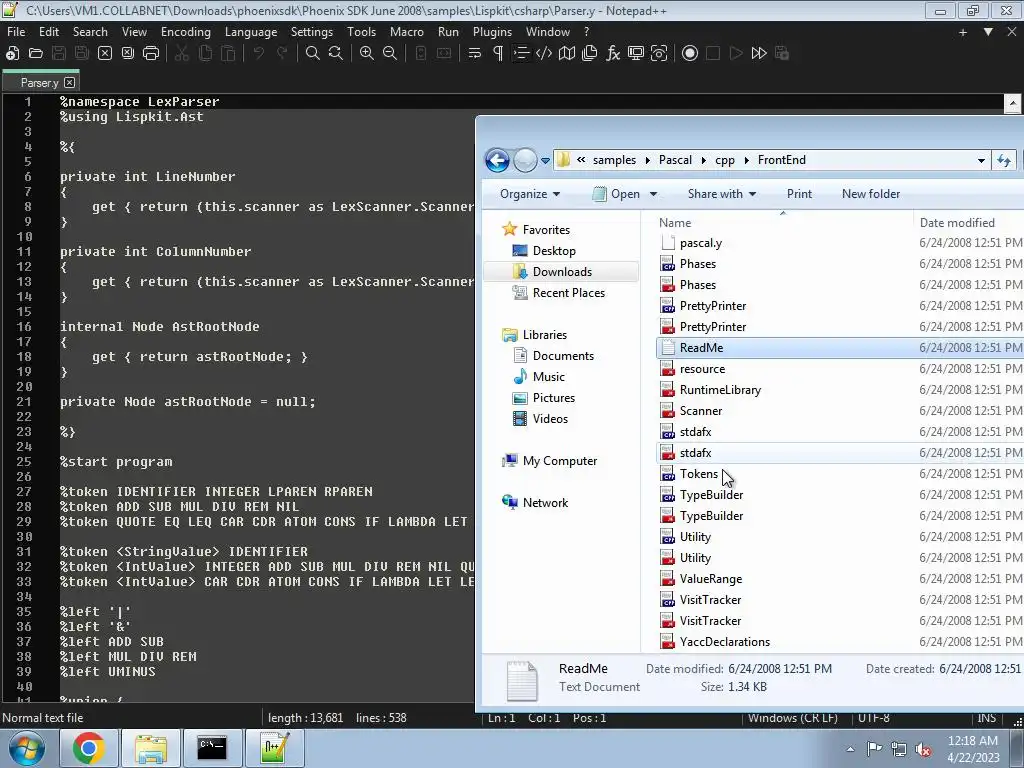Open Find and Replace toolbar icon
Viewport: 1024px width, 768px height.
(x=336, y=54)
